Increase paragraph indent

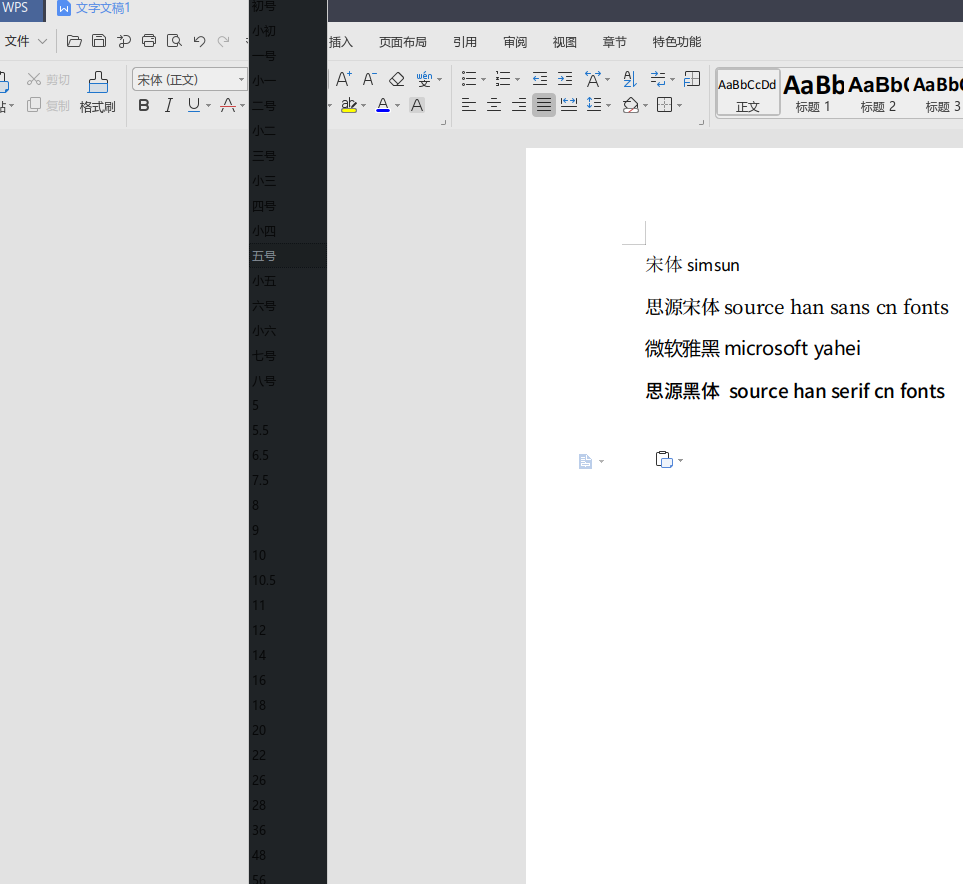(565, 79)
